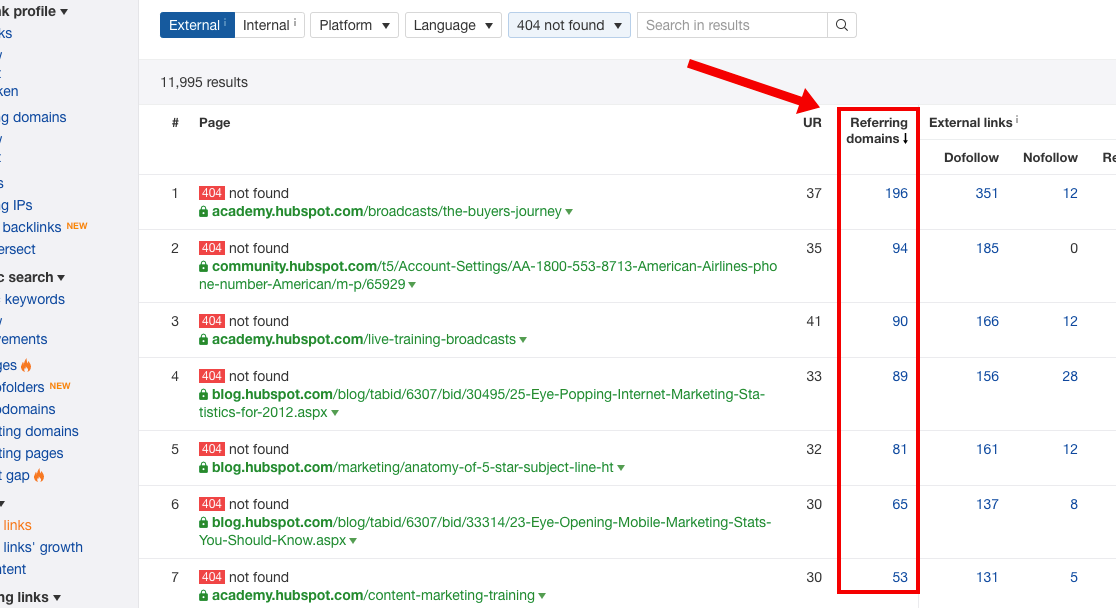Click the 11,995 results count text
This screenshot has width=1116, height=608.
point(204,83)
